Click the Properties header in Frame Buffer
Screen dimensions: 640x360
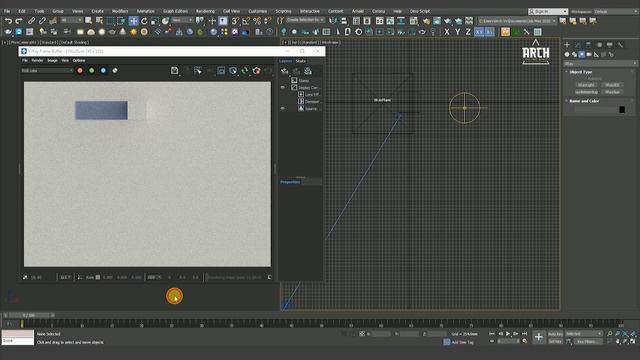pyautogui.click(x=290, y=182)
